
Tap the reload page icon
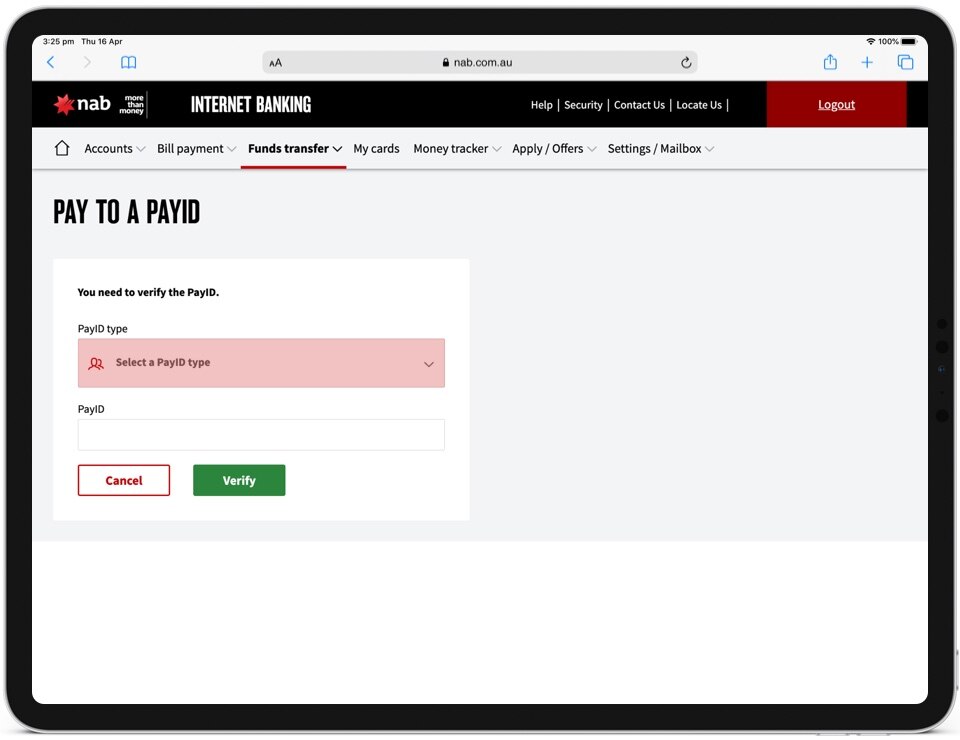[686, 62]
